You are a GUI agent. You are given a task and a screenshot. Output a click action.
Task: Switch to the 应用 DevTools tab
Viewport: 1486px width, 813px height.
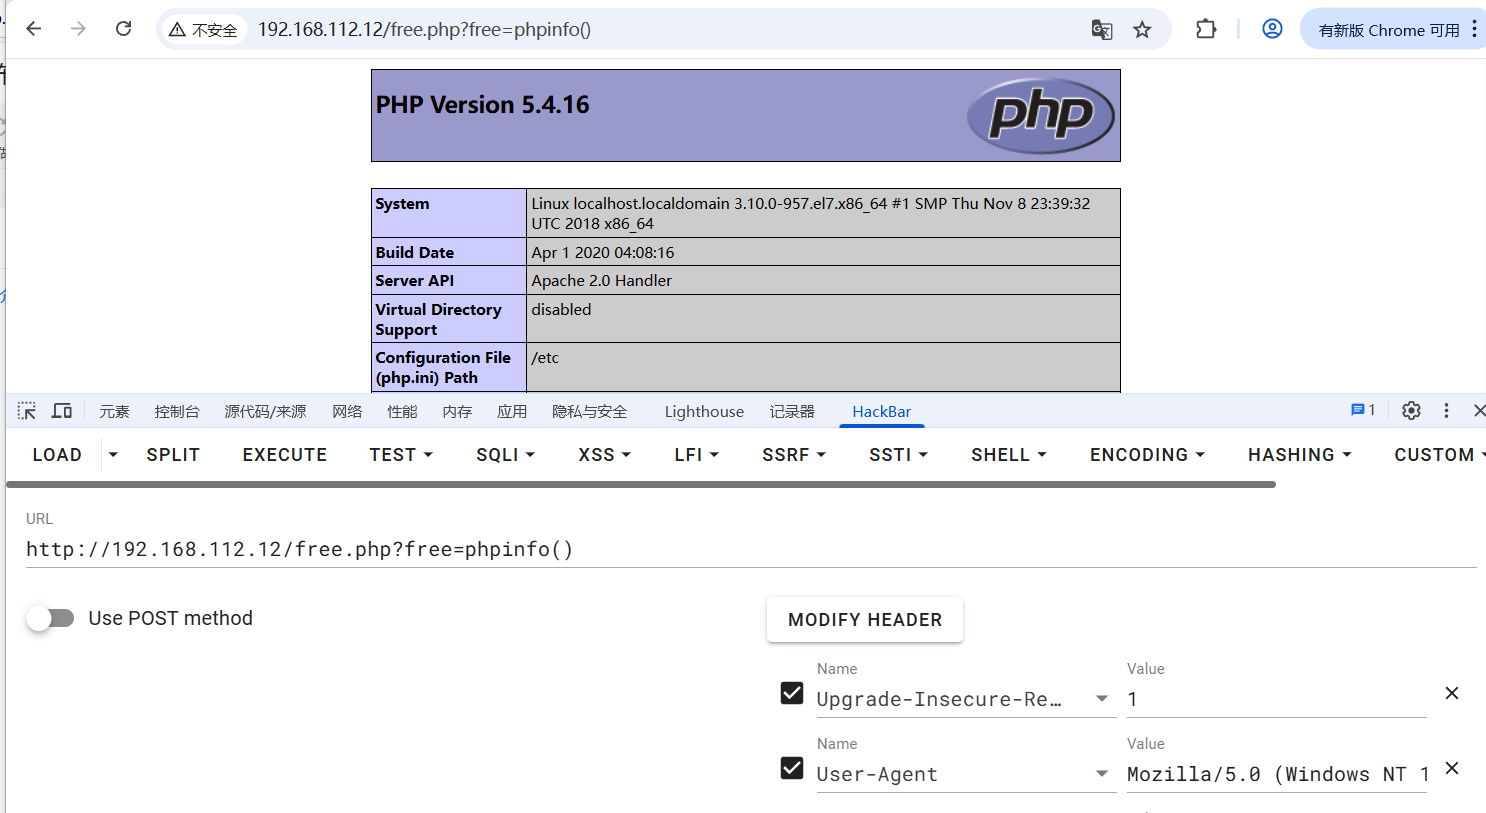[512, 411]
